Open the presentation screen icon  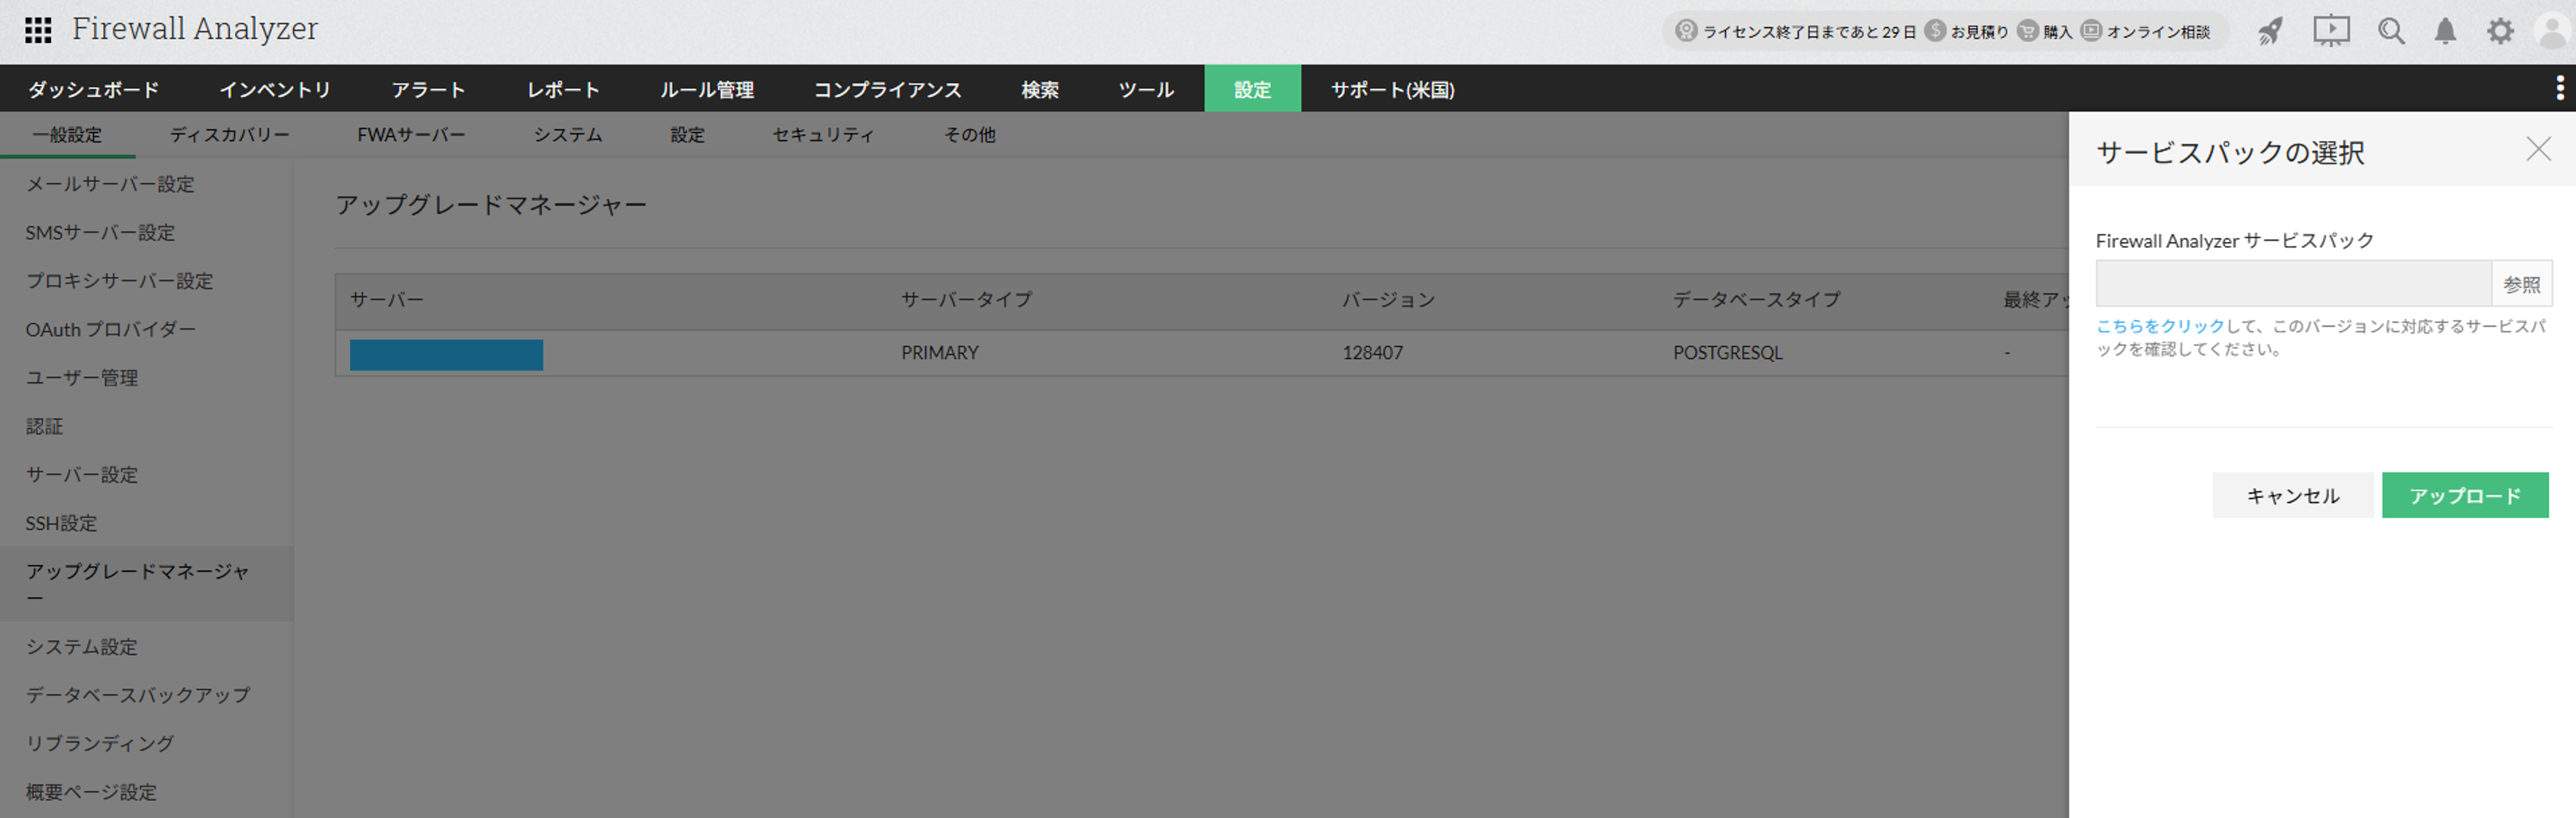point(2330,31)
